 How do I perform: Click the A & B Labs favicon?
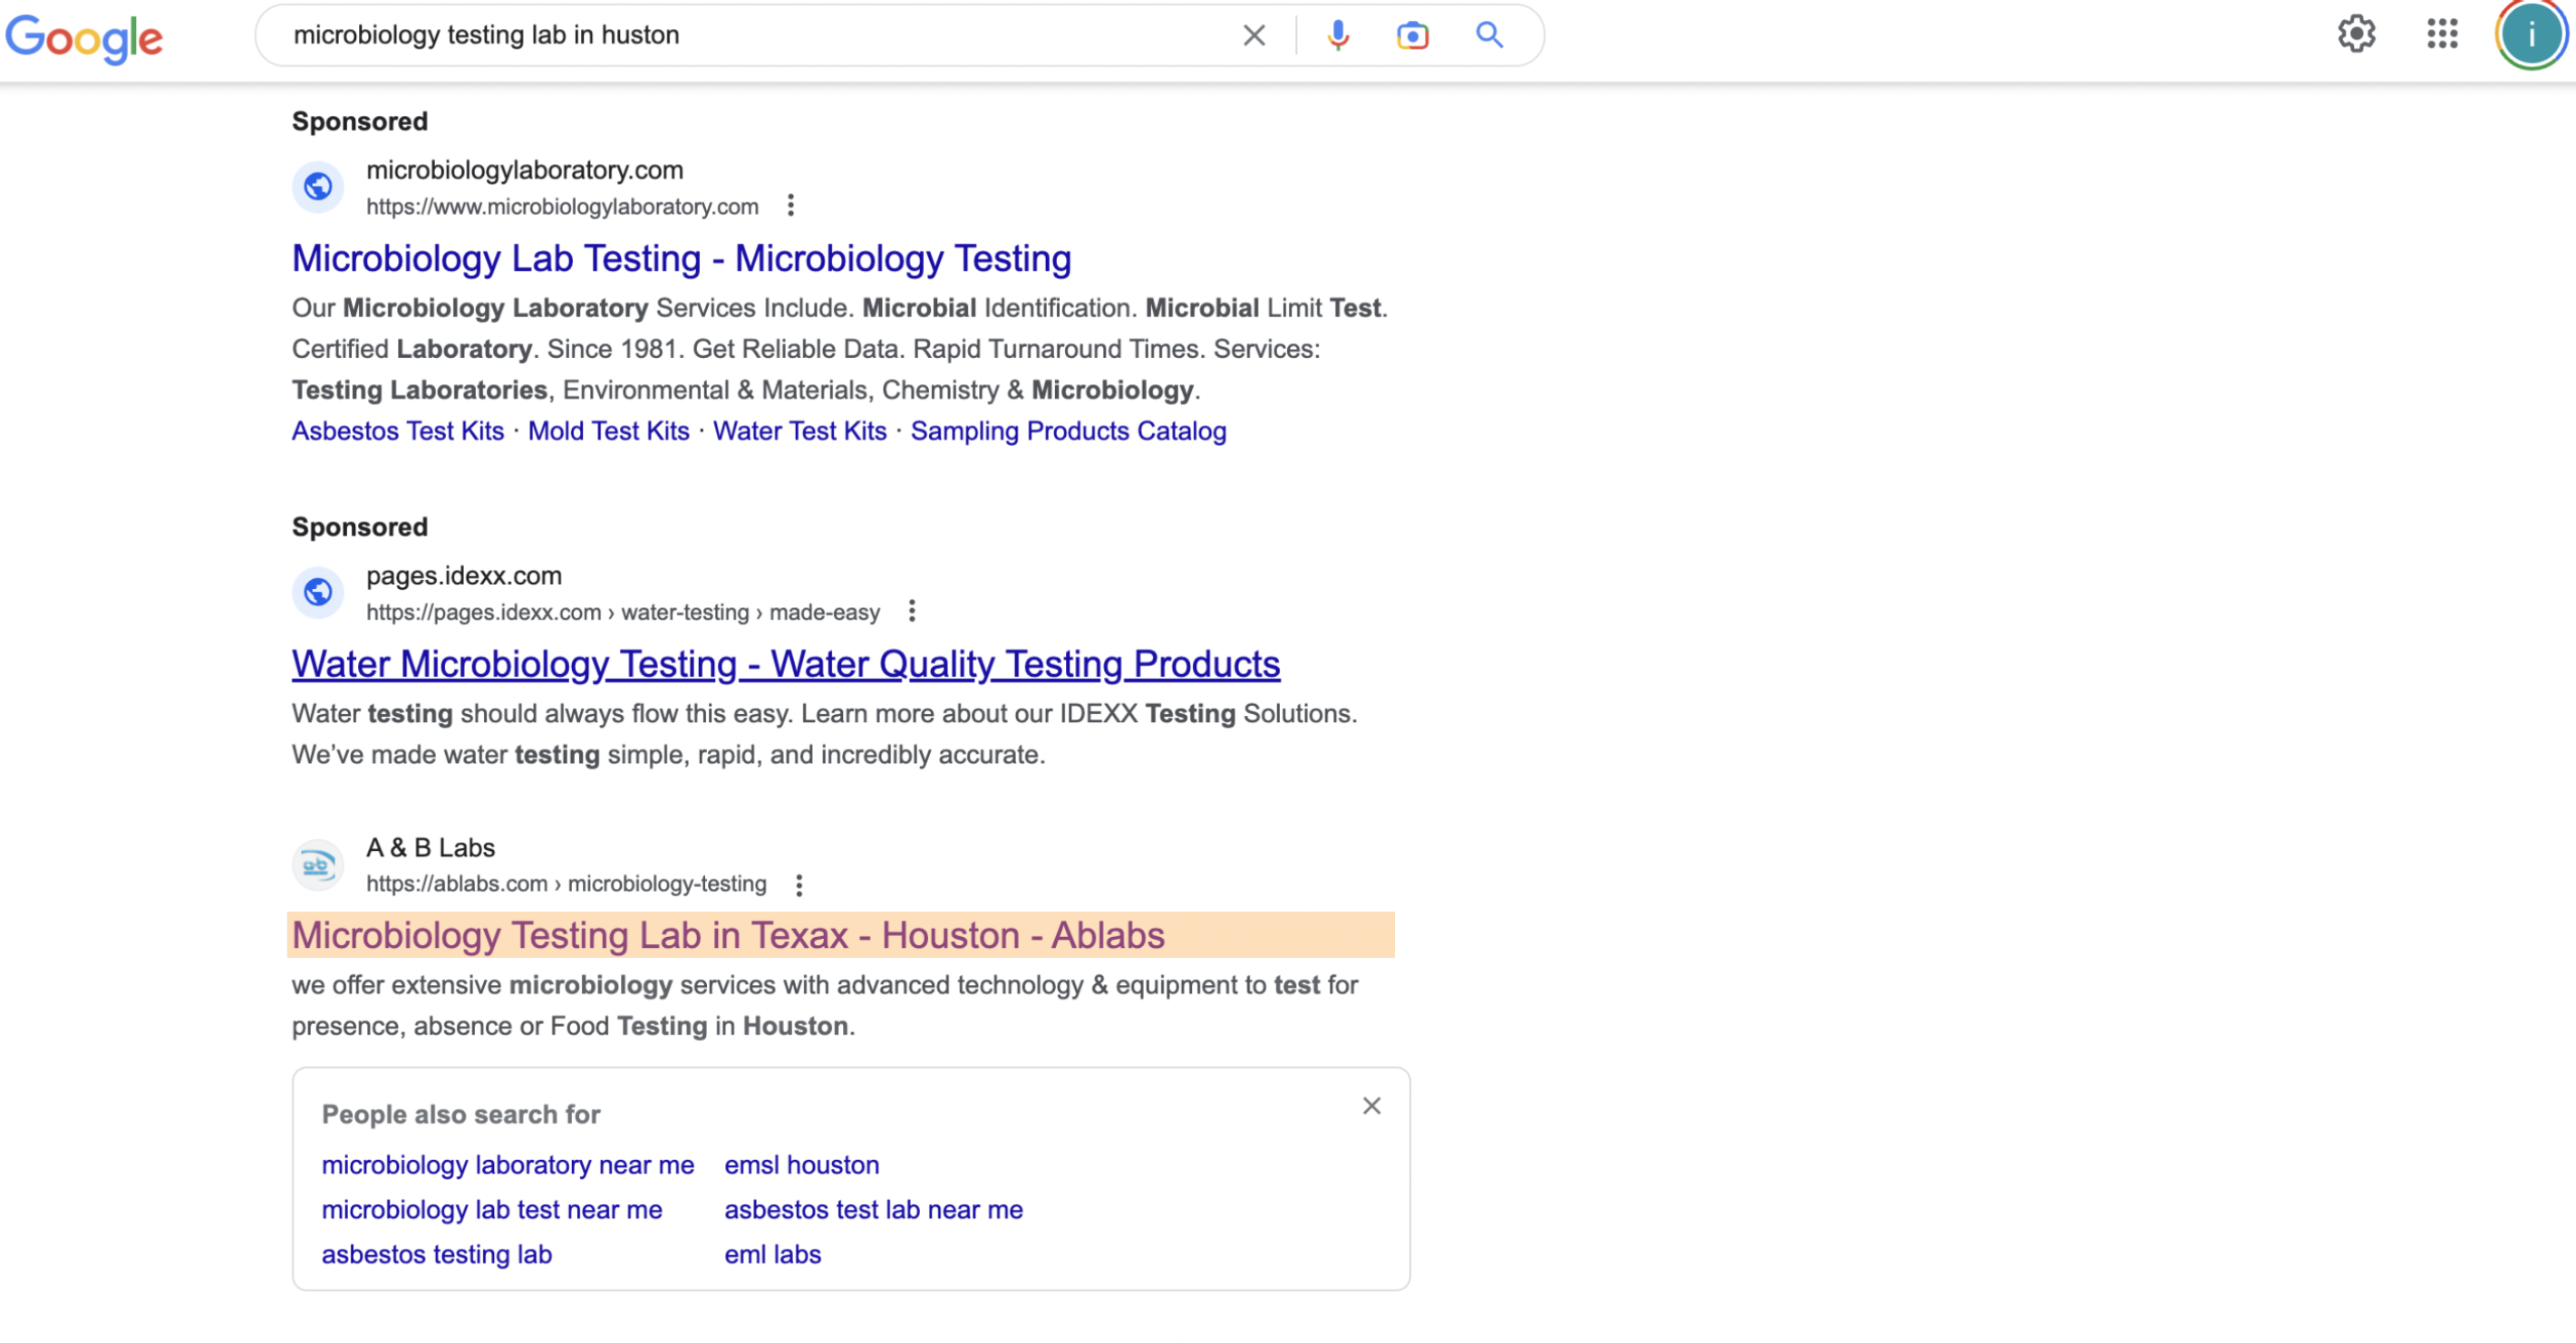(x=318, y=865)
